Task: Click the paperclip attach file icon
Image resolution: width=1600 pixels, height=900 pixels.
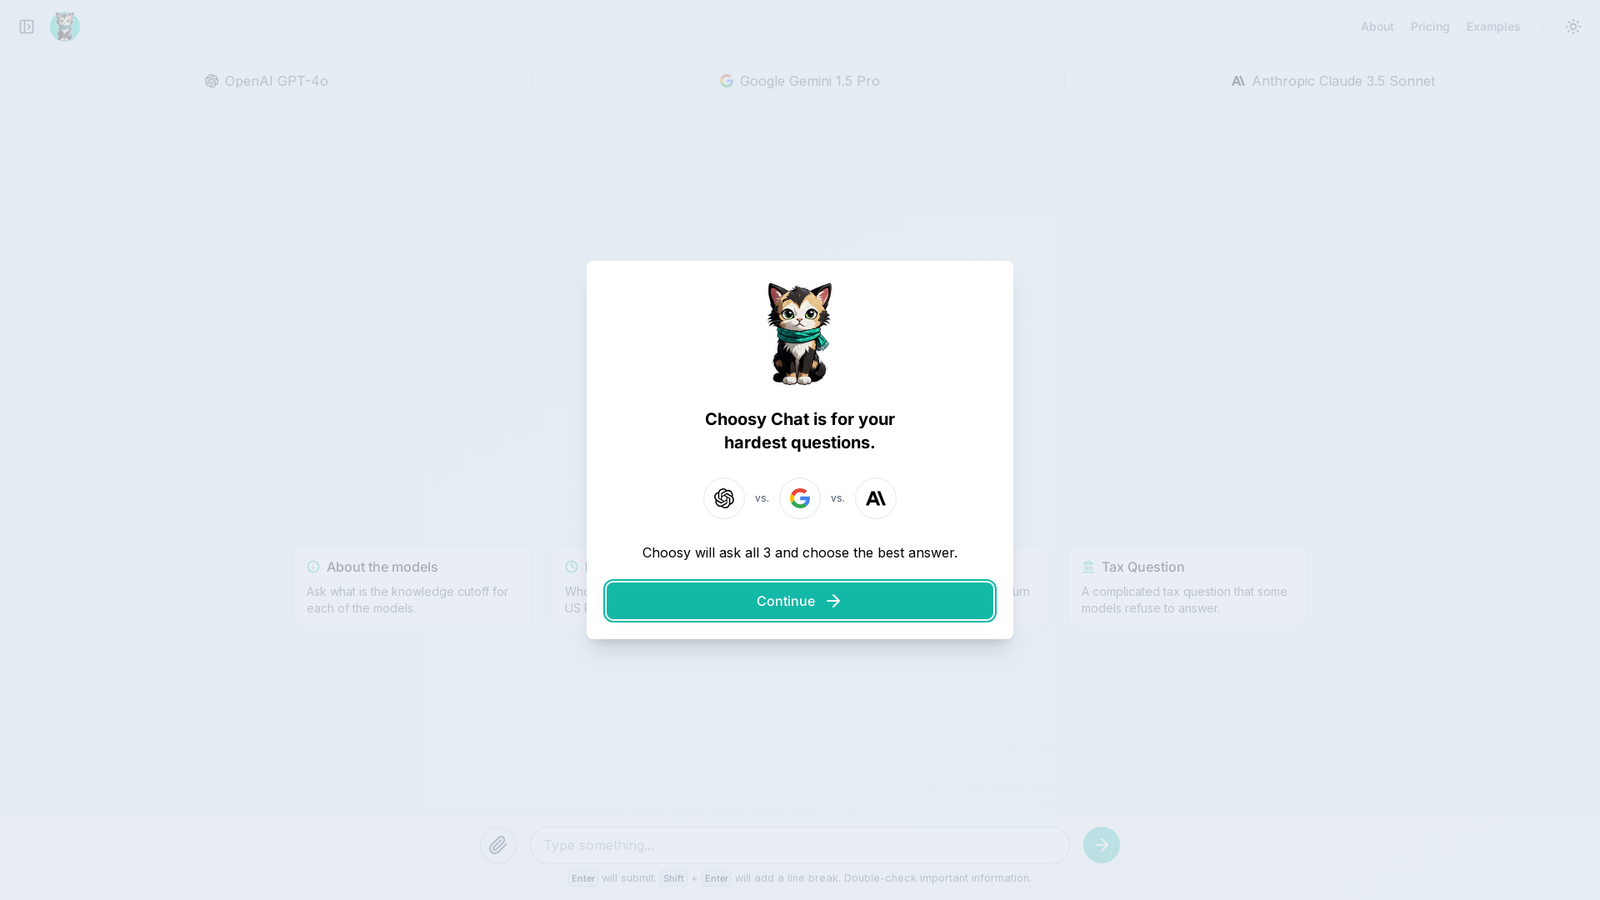Action: [x=498, y=845]
